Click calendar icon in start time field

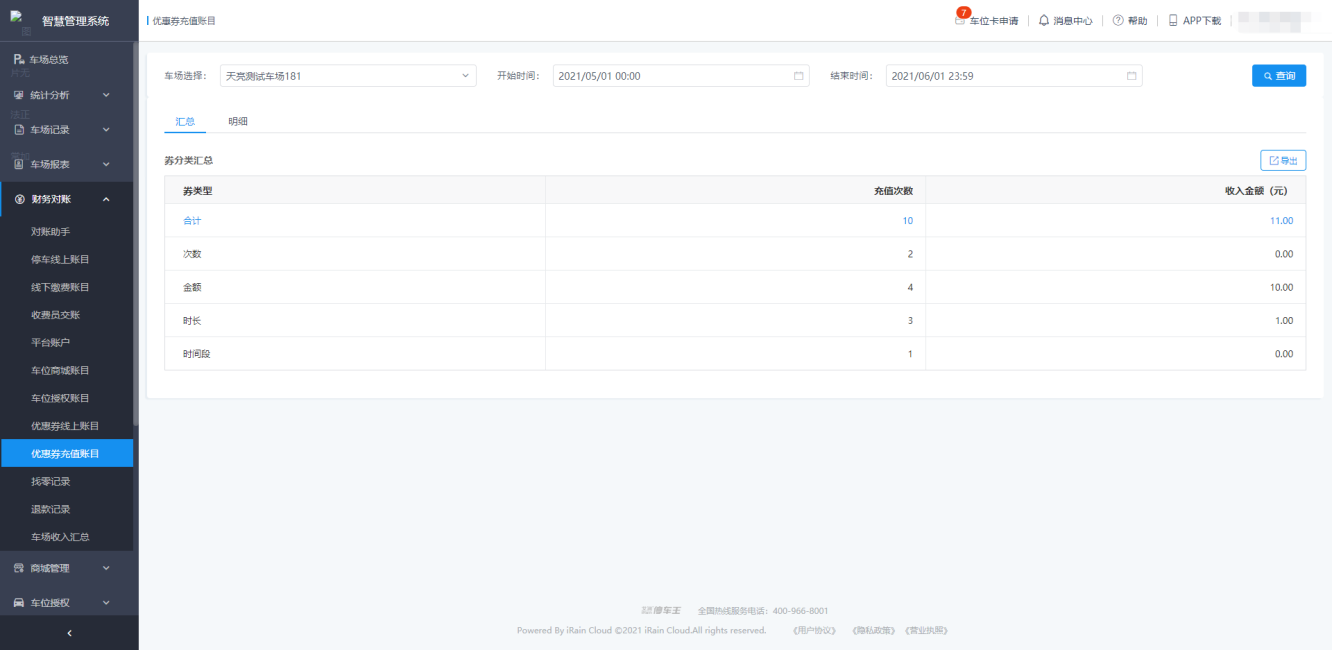click(798, 76)
